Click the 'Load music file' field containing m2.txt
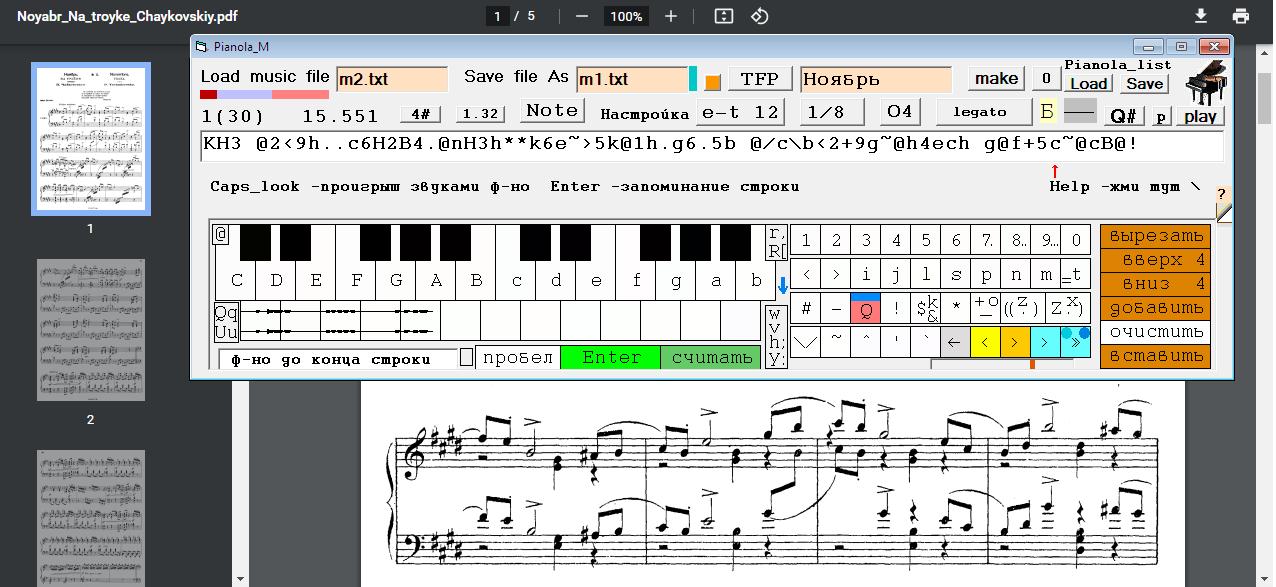The width and height of the screenshot is (1276, 587). pyautogui.click(x=392, y=79)
